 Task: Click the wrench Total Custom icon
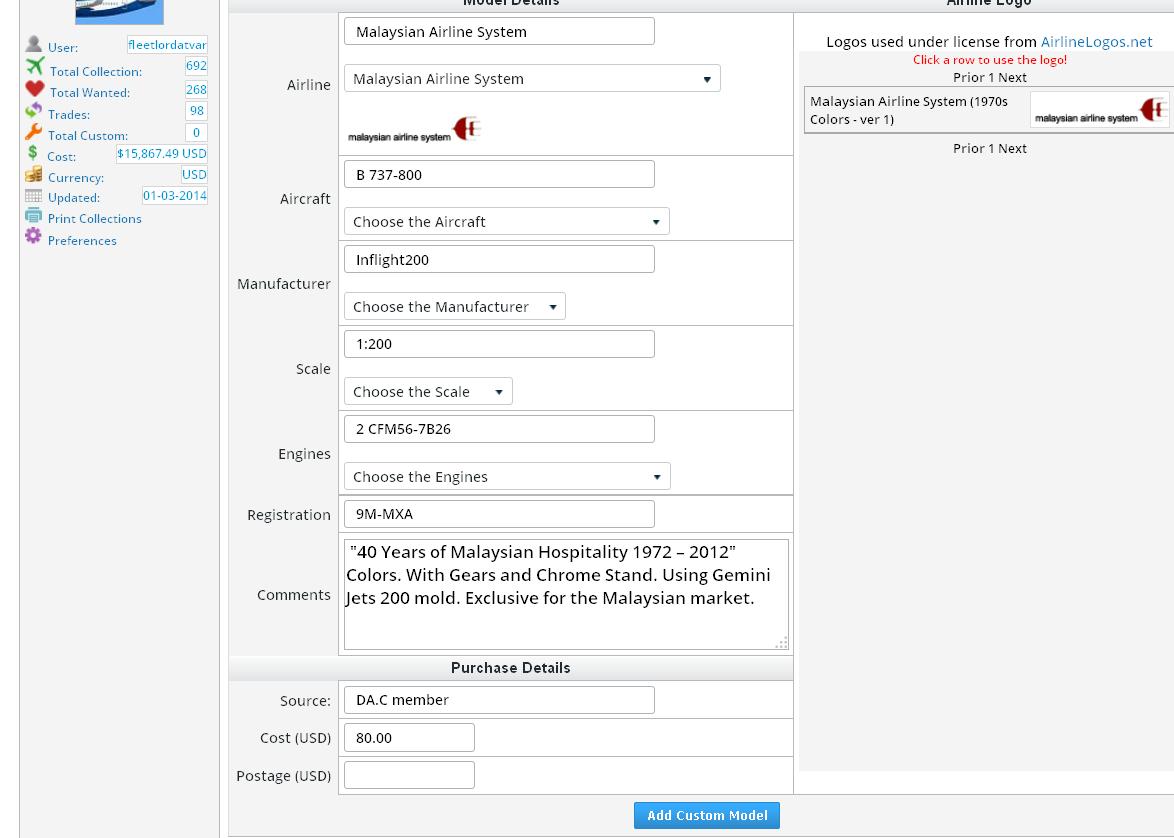click(33, 132)
